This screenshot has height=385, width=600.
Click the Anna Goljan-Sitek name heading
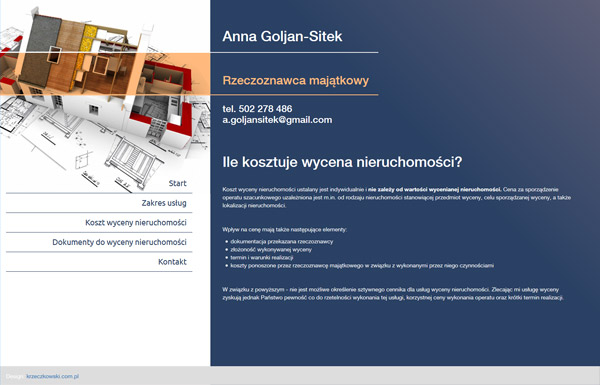click(282, 36)
